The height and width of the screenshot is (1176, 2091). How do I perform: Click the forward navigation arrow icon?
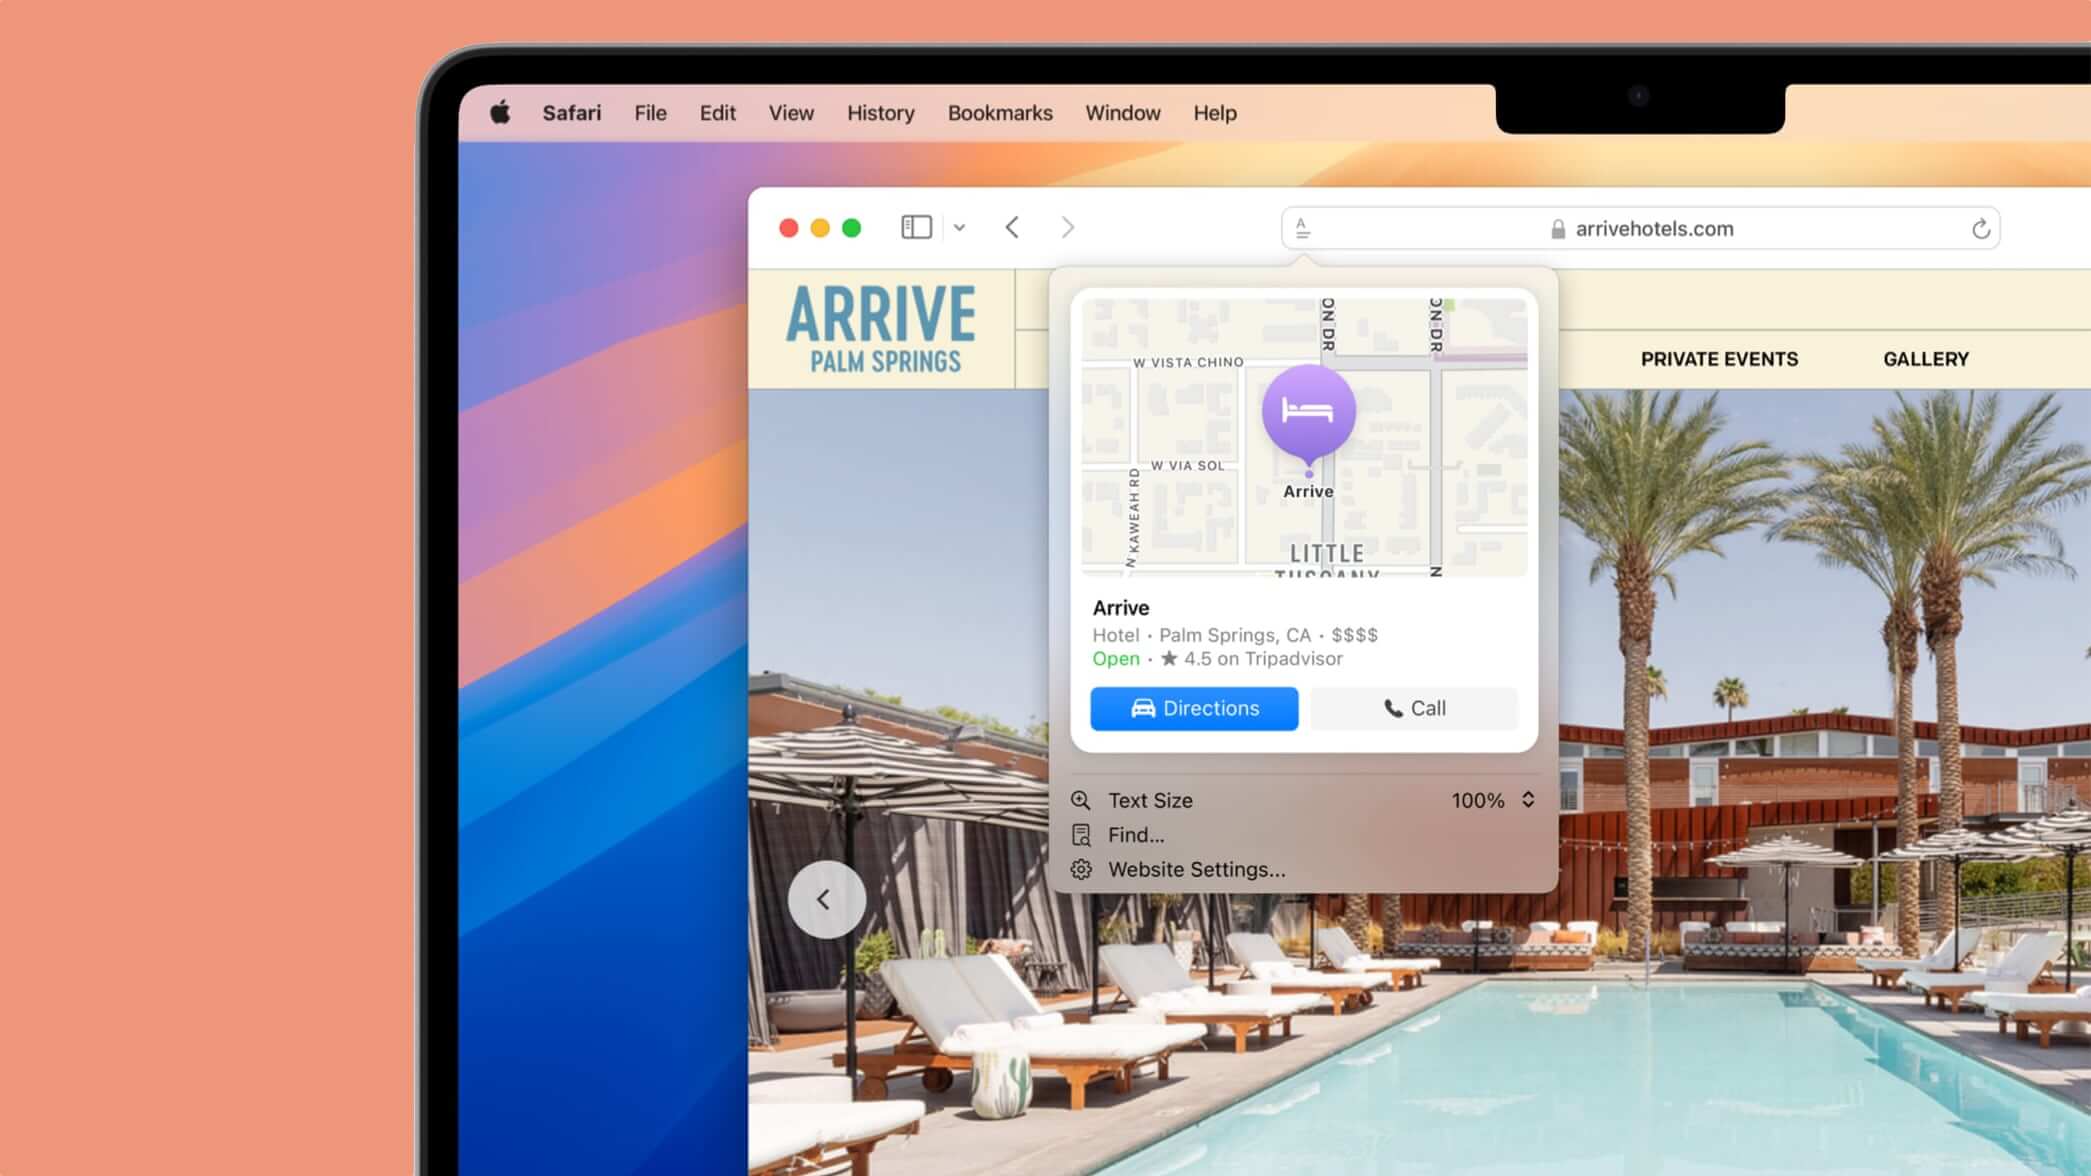click(x=1066, y=227)
